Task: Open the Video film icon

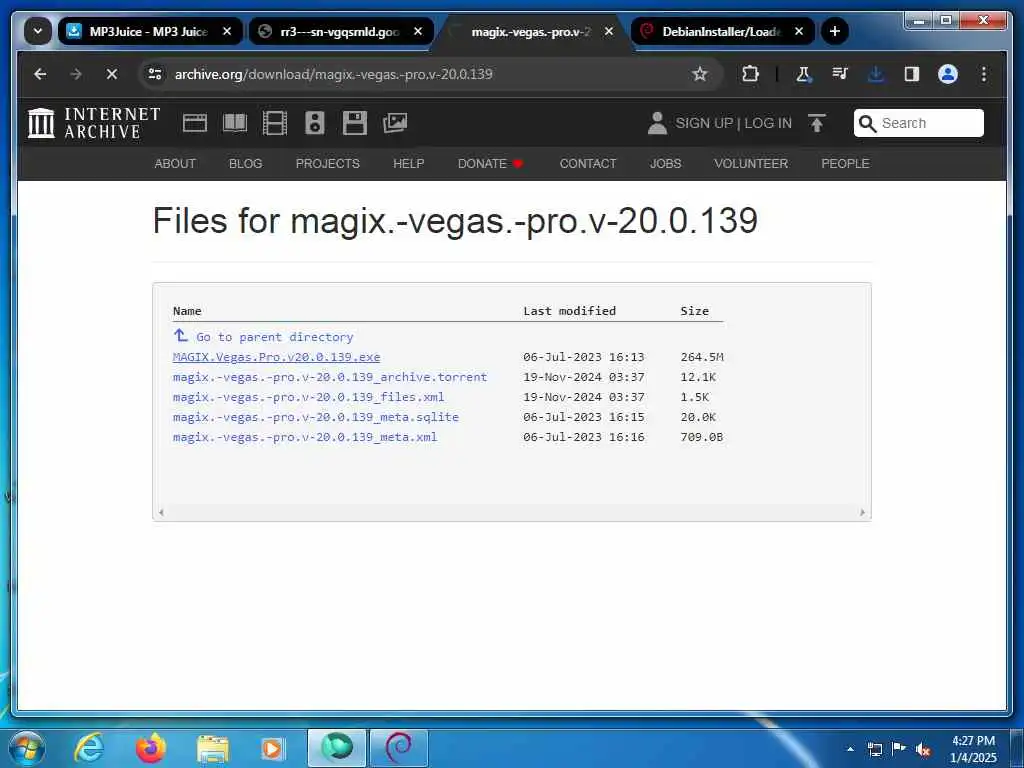Action: click(x=274, y=123)
